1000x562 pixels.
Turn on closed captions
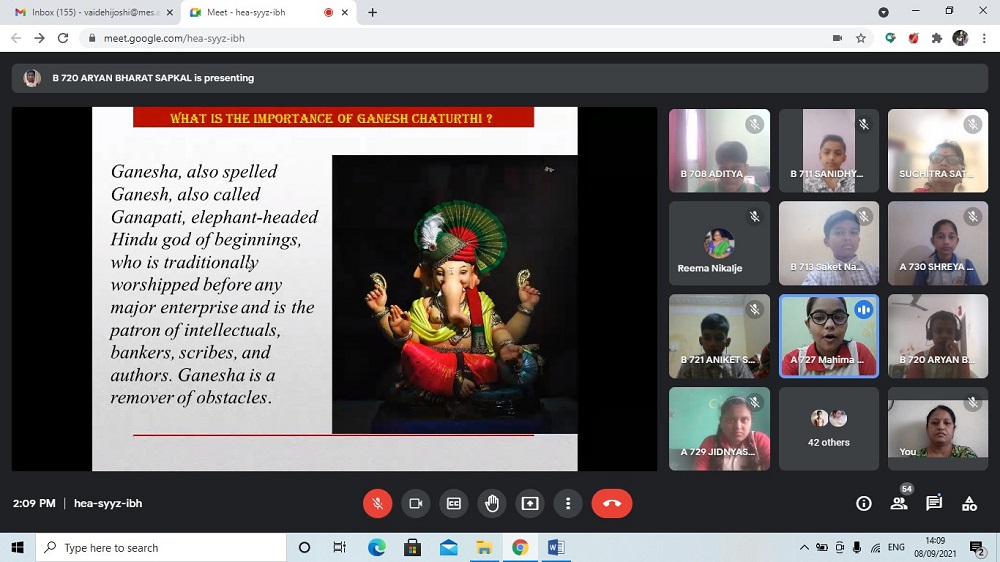coord(453,503)
